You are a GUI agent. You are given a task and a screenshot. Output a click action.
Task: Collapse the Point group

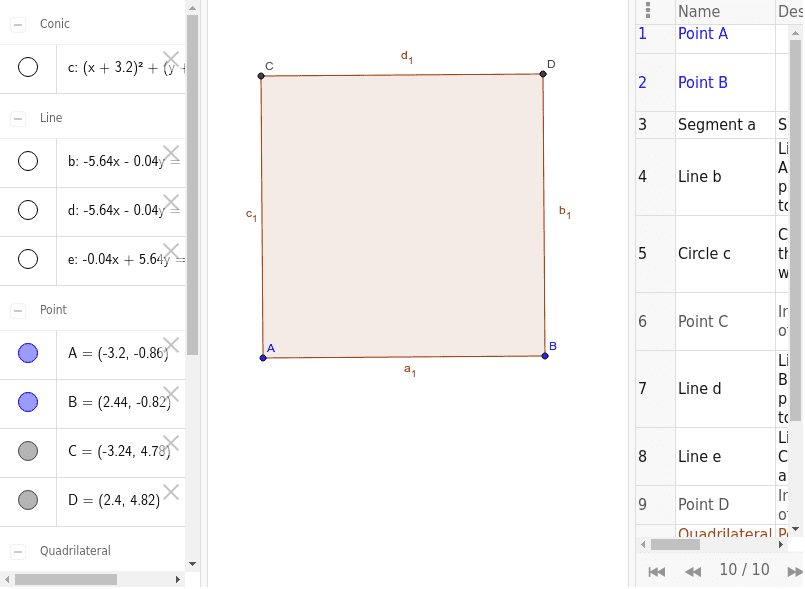tap(18, 311)
